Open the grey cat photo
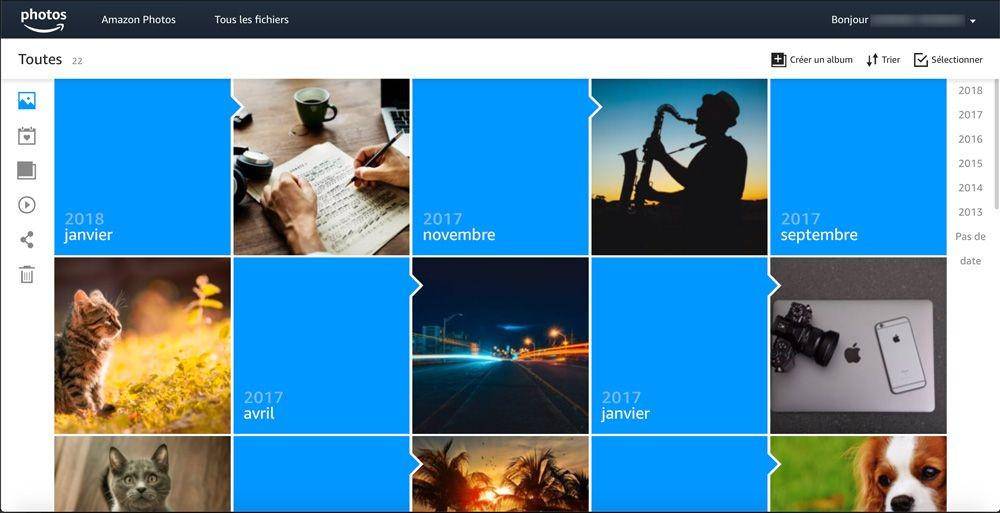The height and width of the screenshot is (513, 1000). (142, 473)
